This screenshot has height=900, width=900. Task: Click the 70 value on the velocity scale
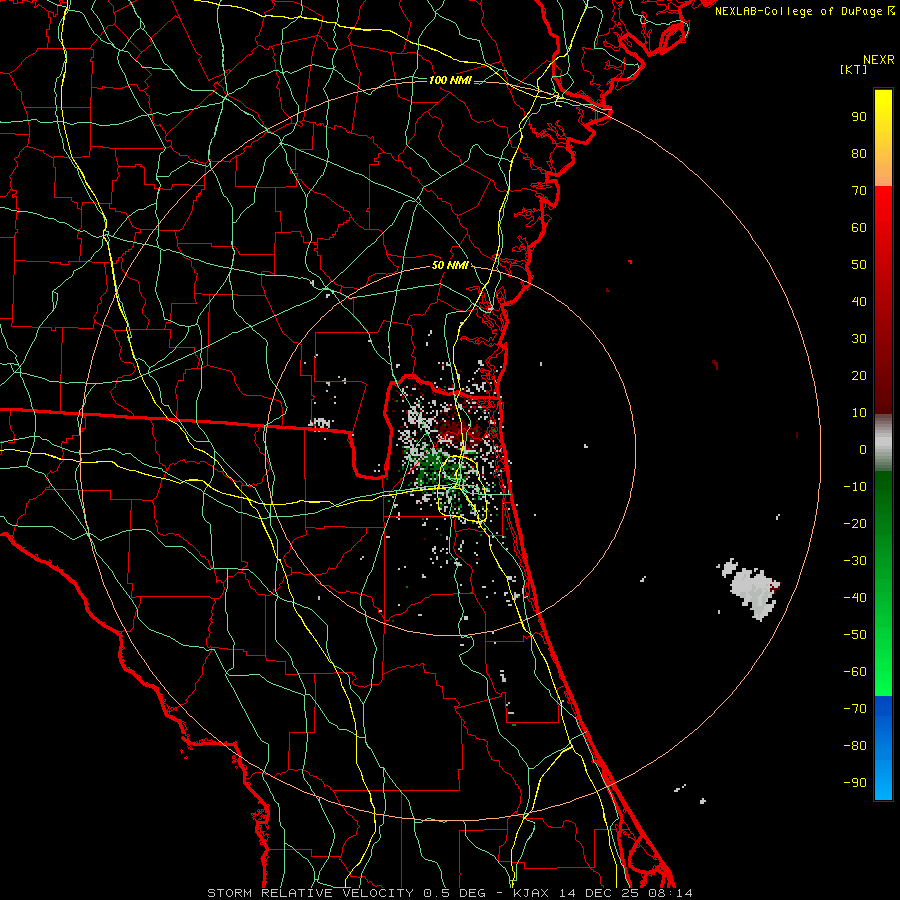click(859, 191)
